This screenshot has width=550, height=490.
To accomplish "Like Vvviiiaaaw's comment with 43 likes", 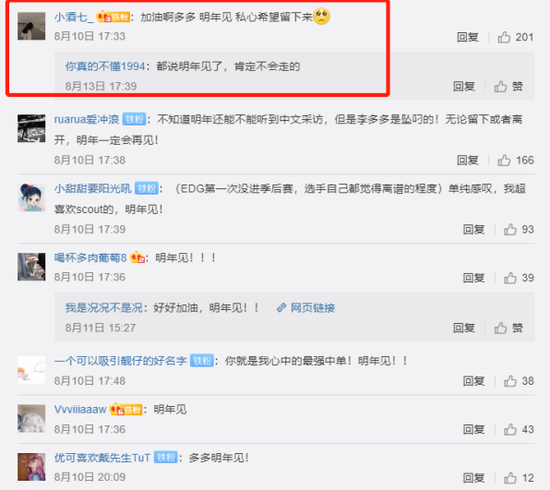I will point(518,429).
